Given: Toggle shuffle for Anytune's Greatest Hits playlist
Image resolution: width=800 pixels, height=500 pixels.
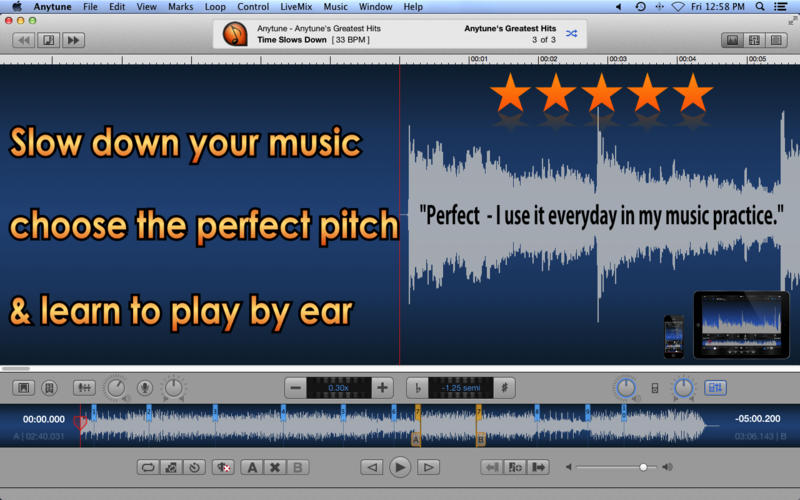Looking at the screenshot, I should (571, 34).
